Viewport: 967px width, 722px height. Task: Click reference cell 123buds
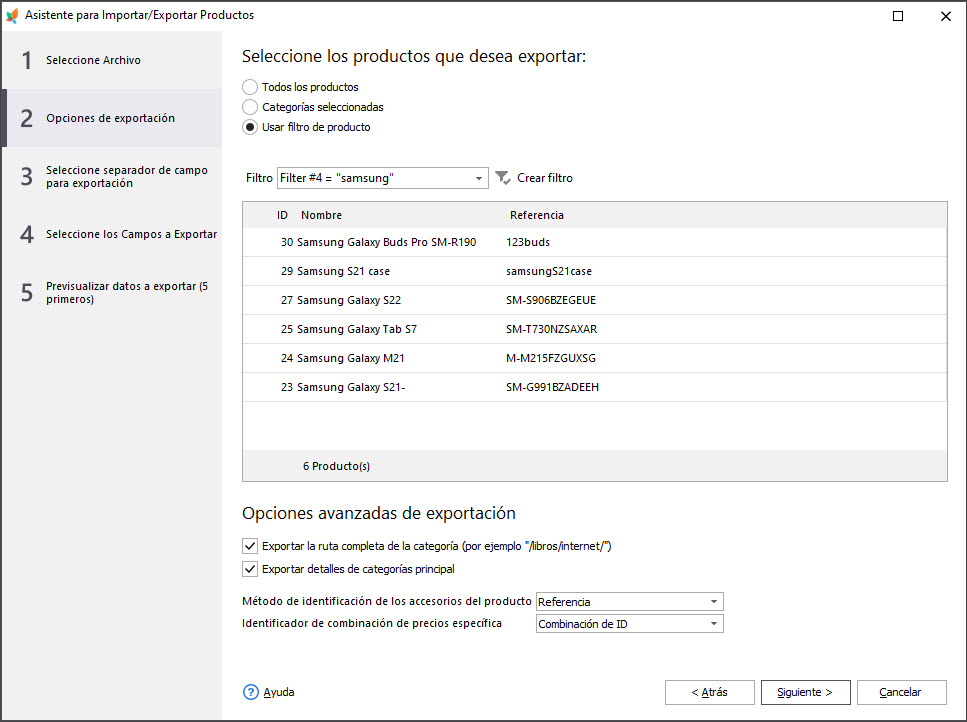[x=528, y=242]
